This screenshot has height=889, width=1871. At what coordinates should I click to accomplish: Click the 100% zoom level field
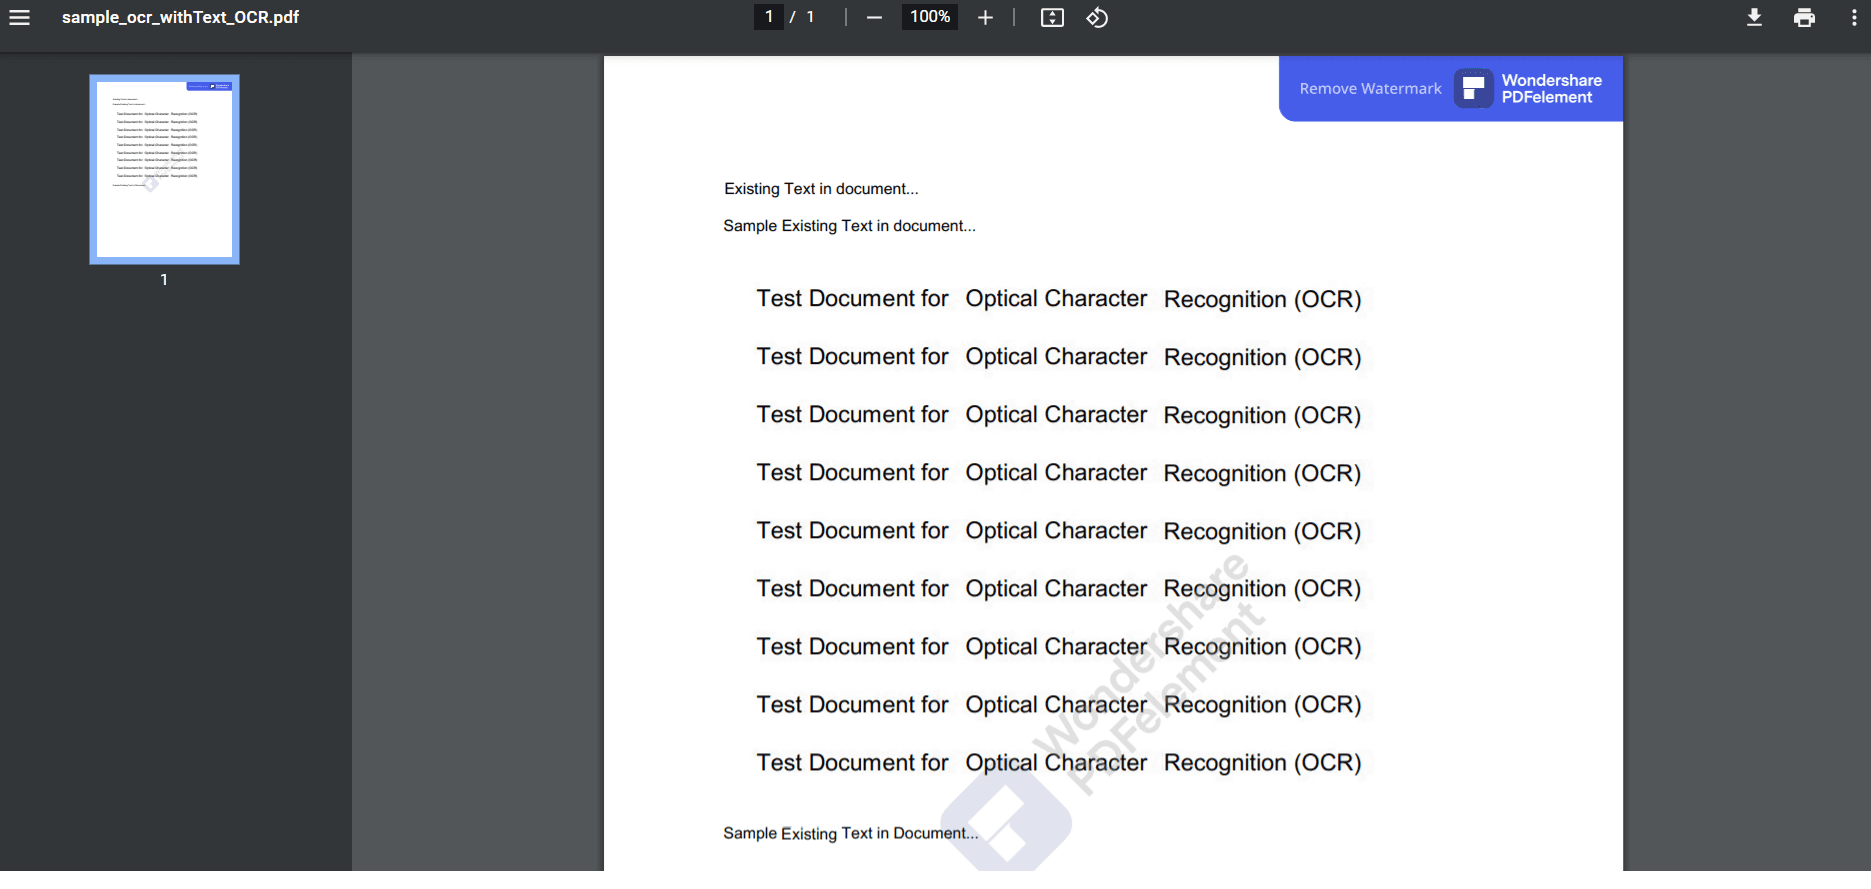coord(930,16)
